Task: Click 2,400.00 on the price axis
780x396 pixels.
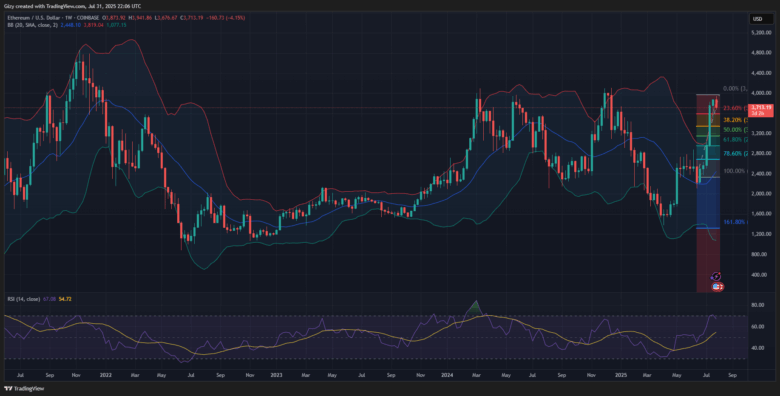Action: [761, 174]
